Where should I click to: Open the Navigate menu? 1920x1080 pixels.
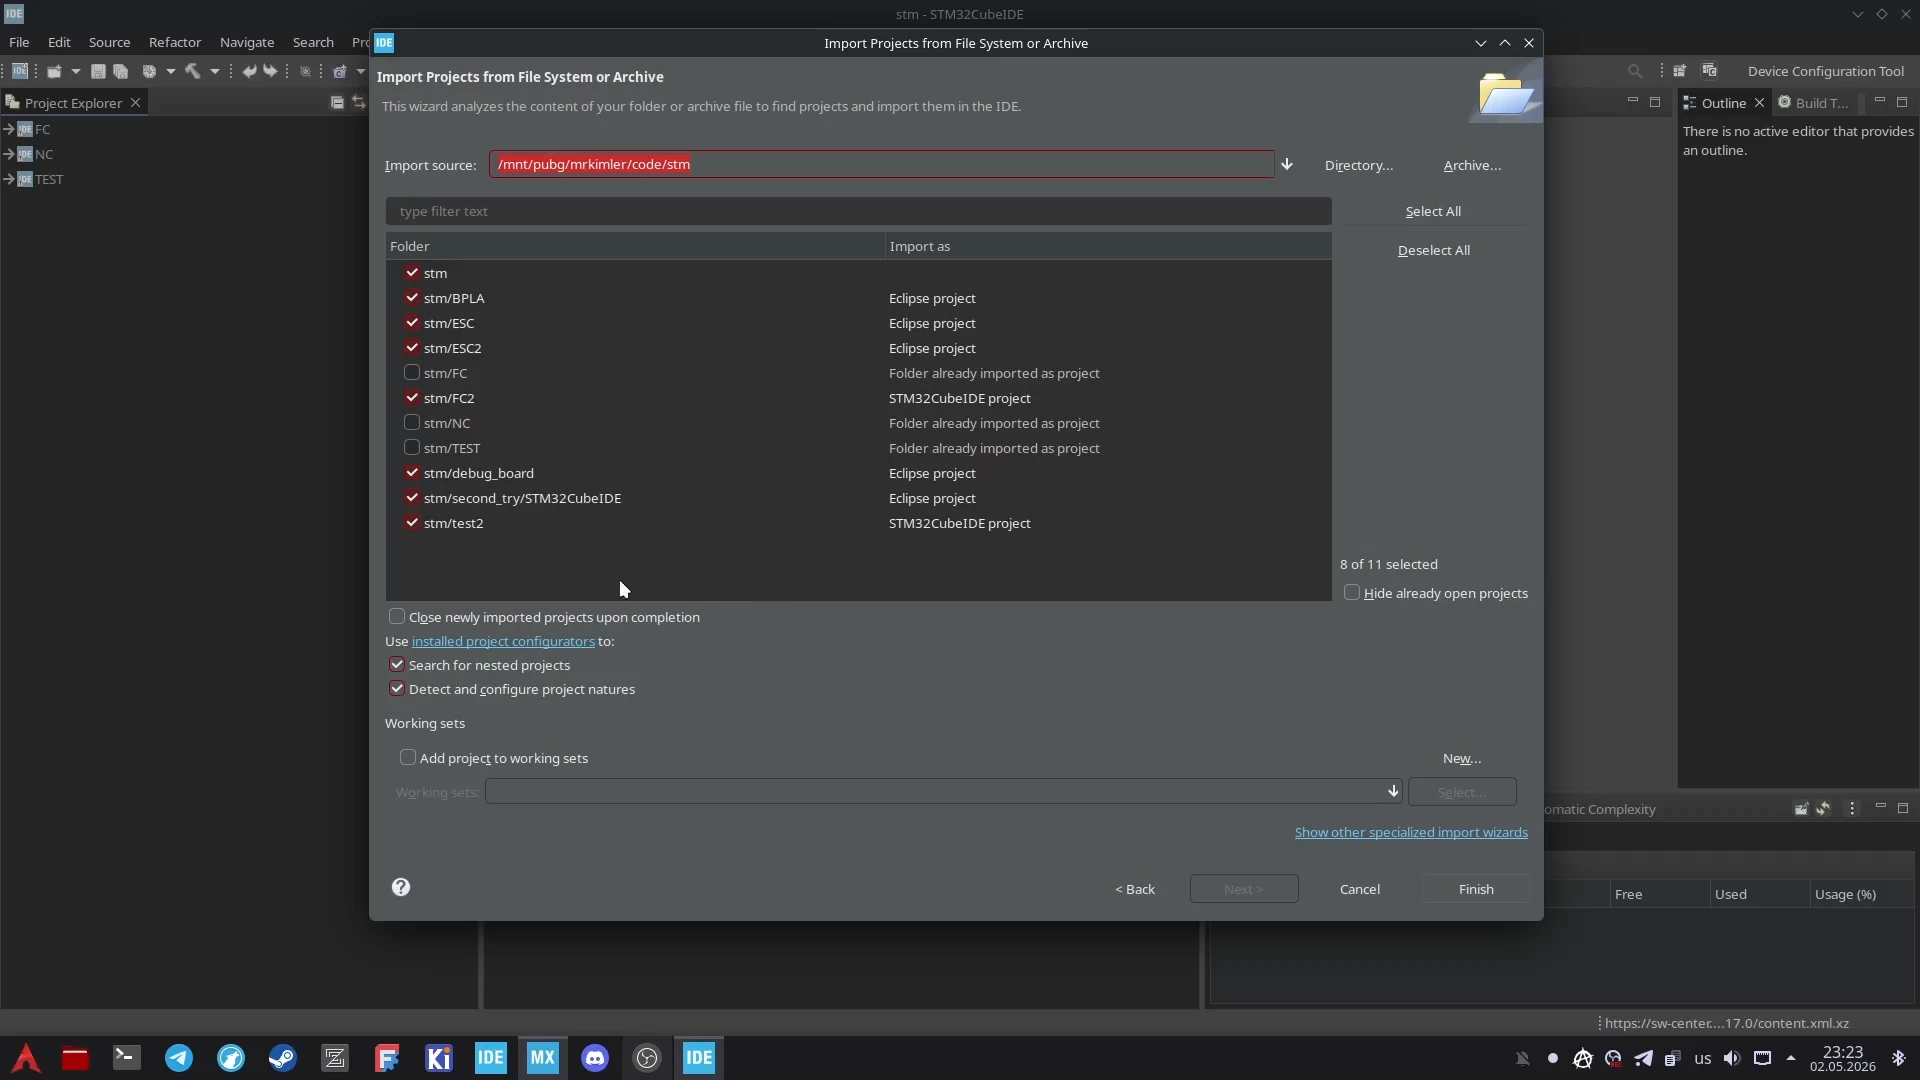(247, 42)
